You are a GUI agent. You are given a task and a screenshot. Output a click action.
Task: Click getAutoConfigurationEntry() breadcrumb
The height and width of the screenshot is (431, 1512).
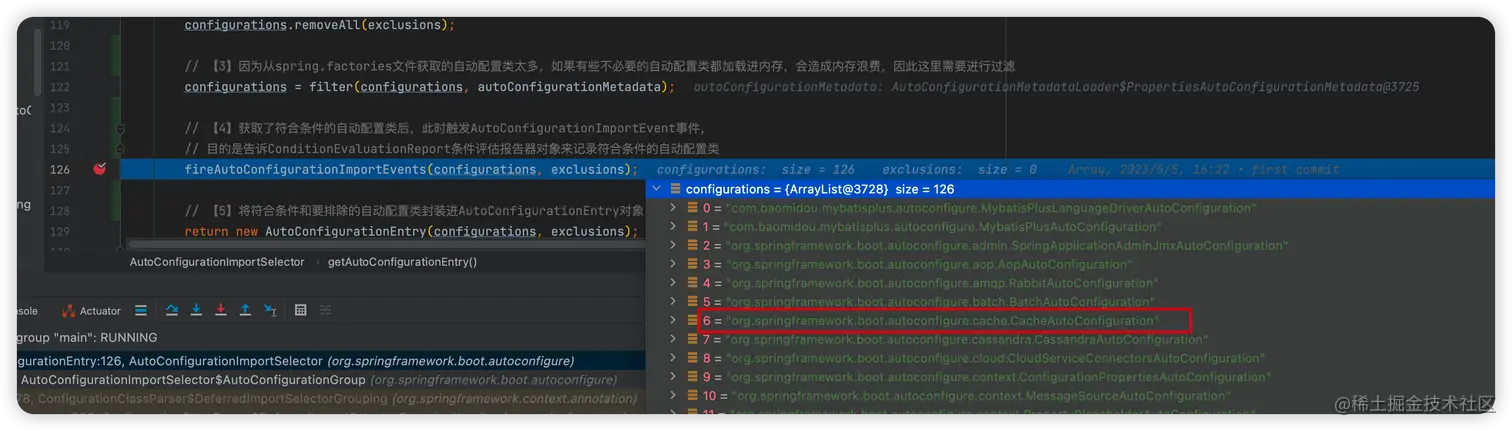click(x=403, y=262)
